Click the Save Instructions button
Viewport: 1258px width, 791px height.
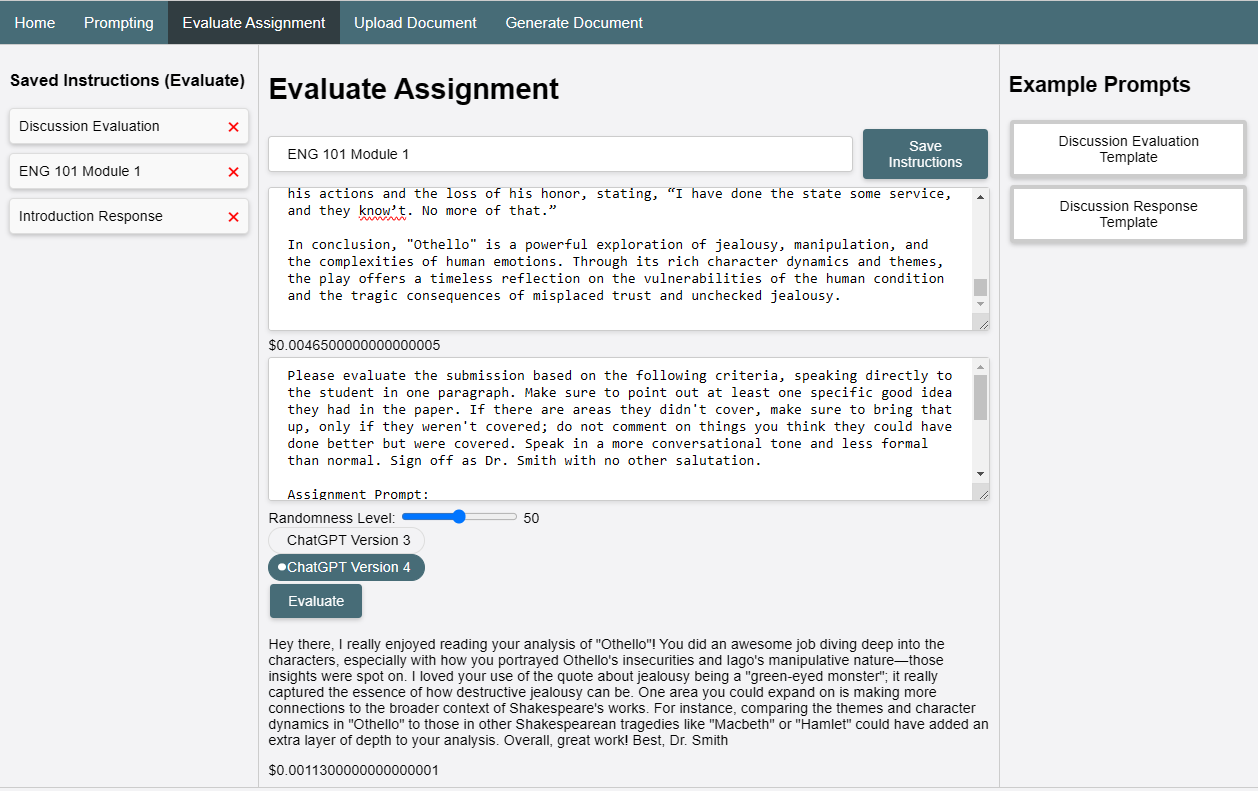(x=925, y=154)
